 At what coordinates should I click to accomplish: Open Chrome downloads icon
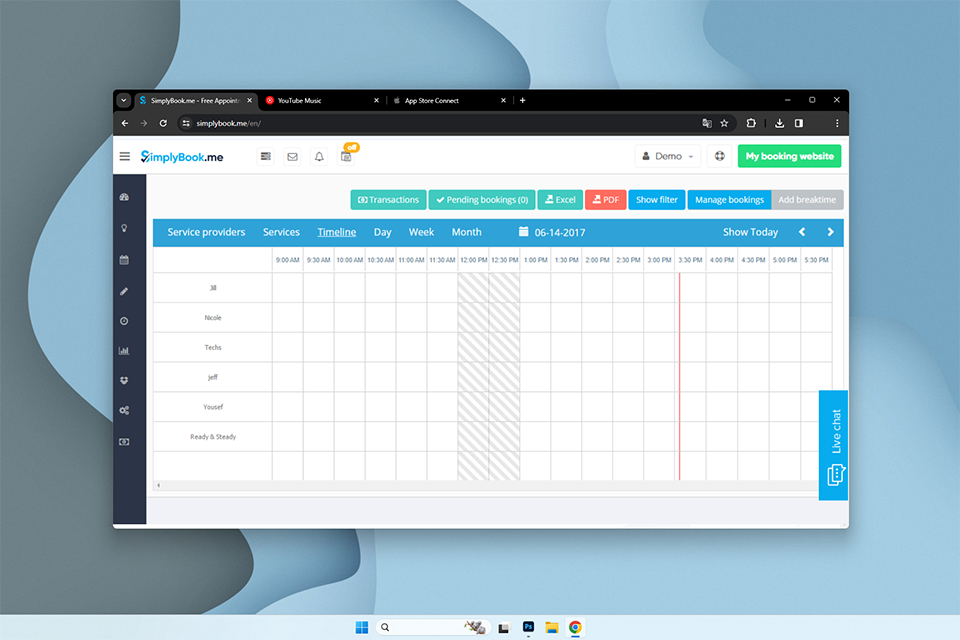[779, 123]
